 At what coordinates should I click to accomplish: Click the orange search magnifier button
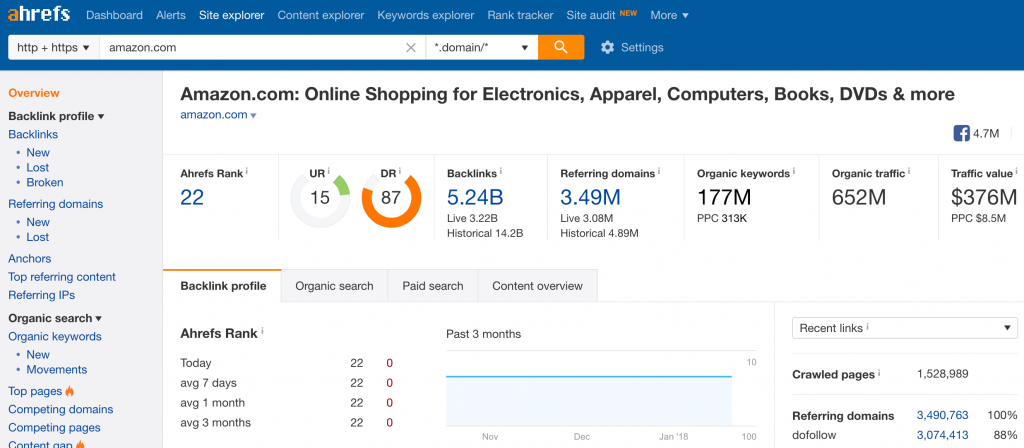[x=561, y=47]
